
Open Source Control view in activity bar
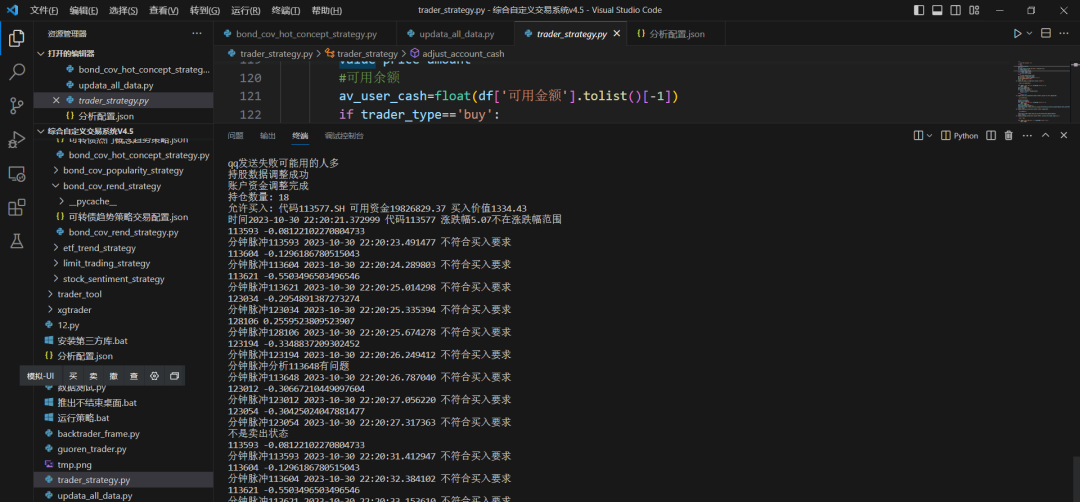[17, 105]
